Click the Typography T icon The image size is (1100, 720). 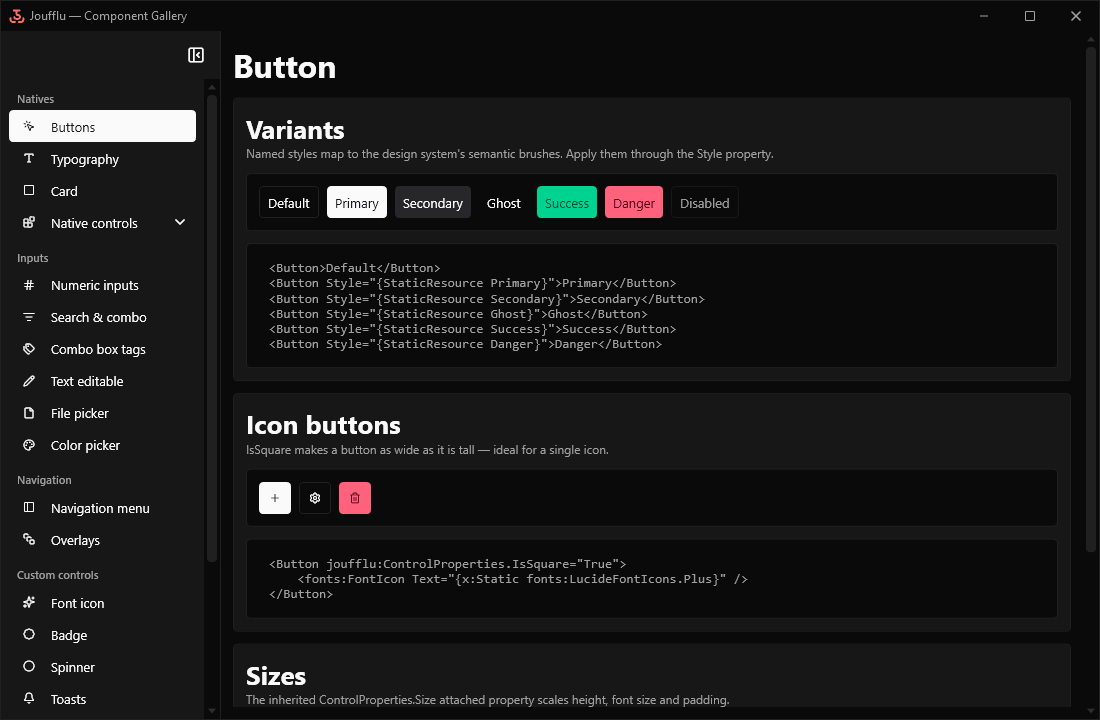point(29,159)
